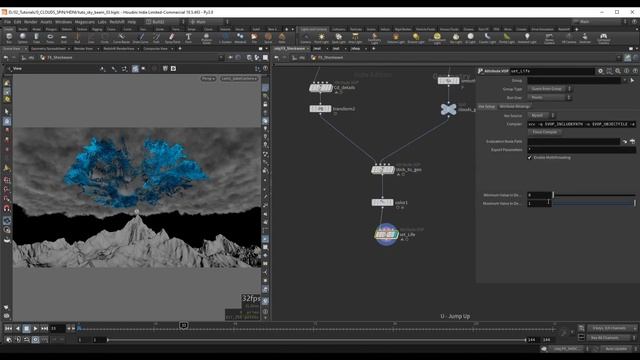Image resolution: width=640 pixels, height=360 pixels.
Task: Open the viewport camera selection dropdown
Action: pyautogui.click(x=239, y=78)
